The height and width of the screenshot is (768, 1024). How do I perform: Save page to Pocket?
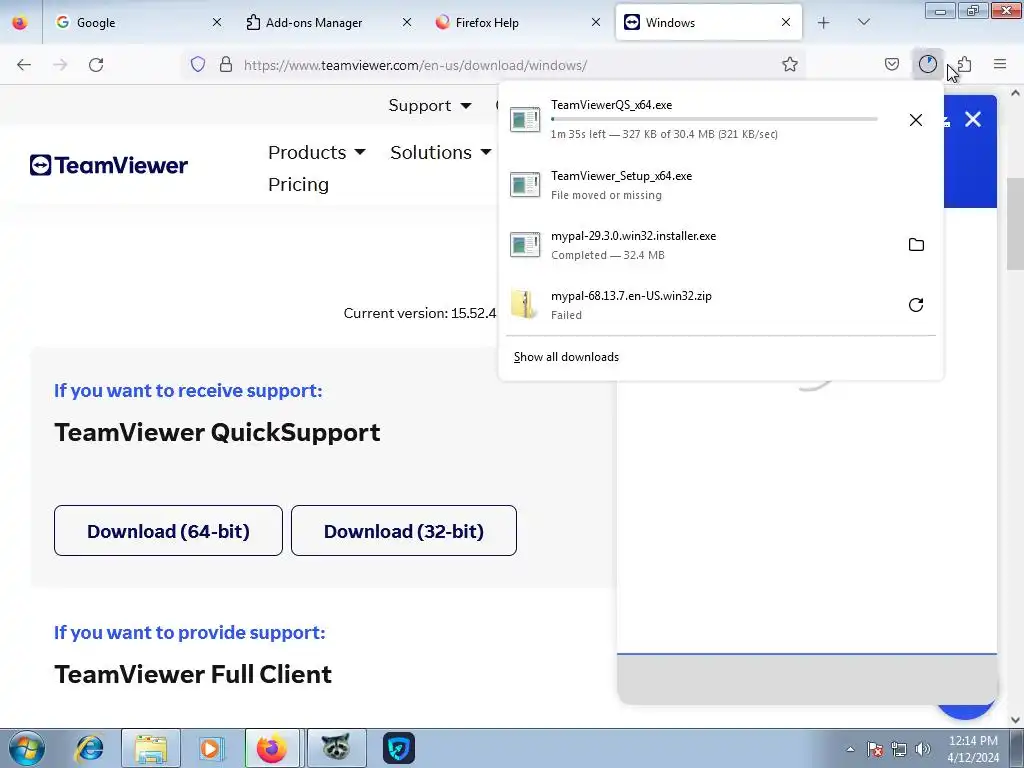(892, 64)
